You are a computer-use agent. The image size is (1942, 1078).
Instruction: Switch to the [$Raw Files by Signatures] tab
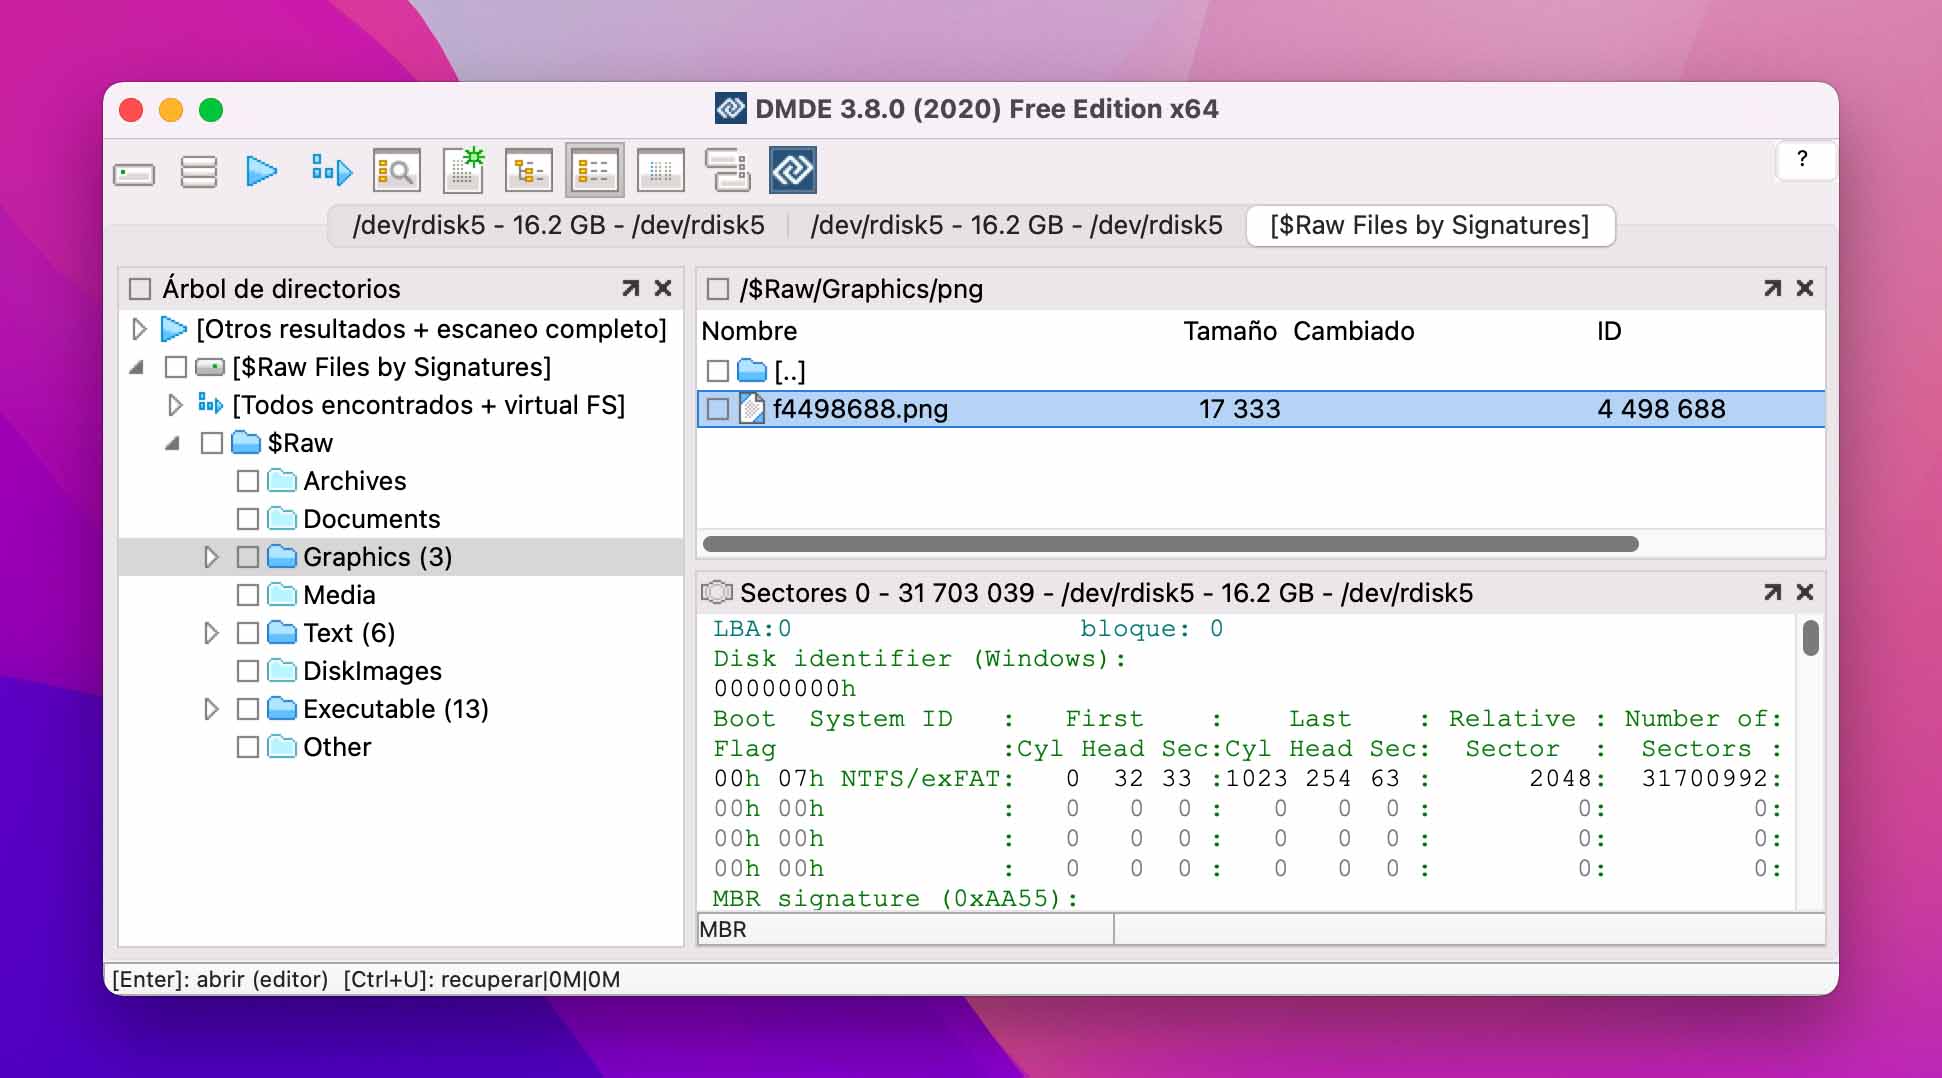tap(1430, 226)
